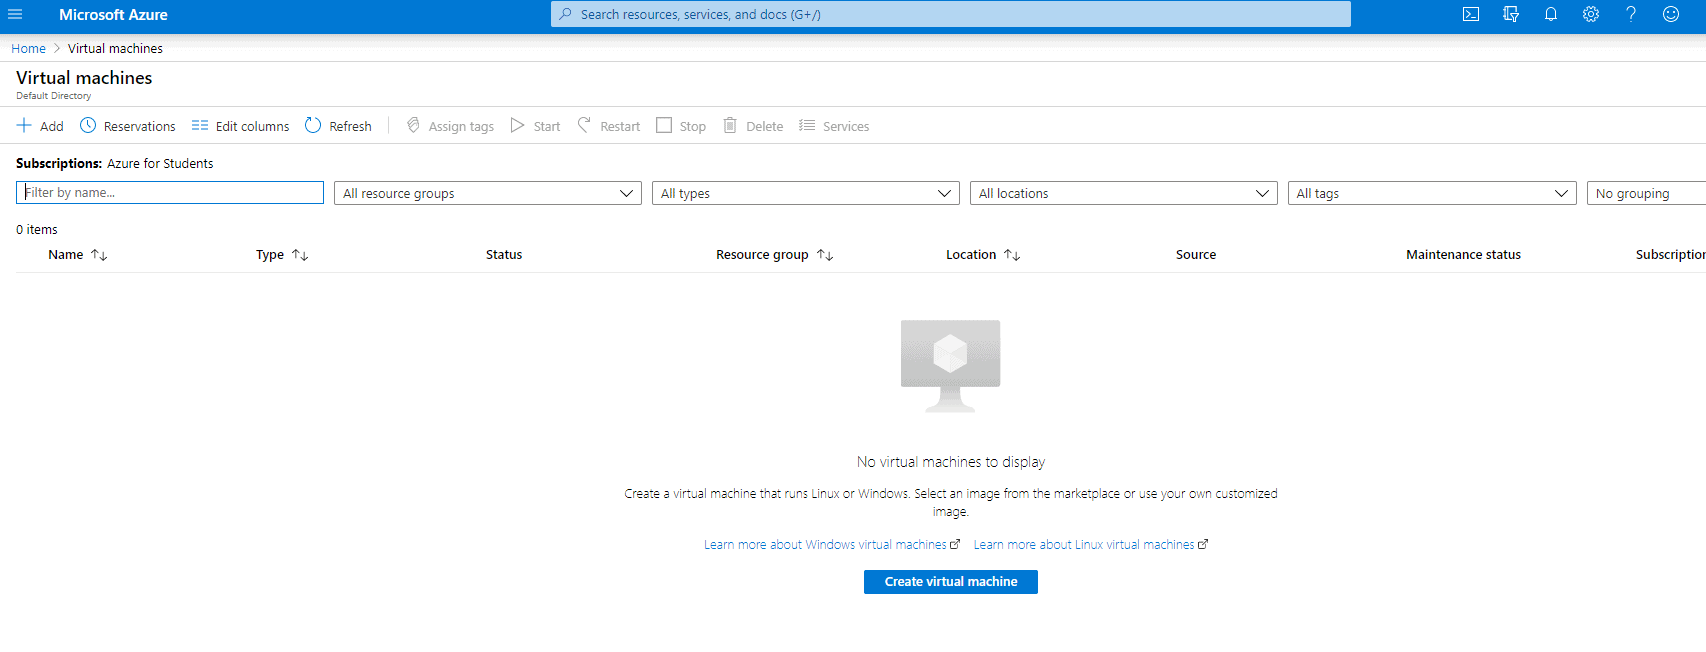
Task: Click the Add label in toolbar
Action: (x=51, y=126)
